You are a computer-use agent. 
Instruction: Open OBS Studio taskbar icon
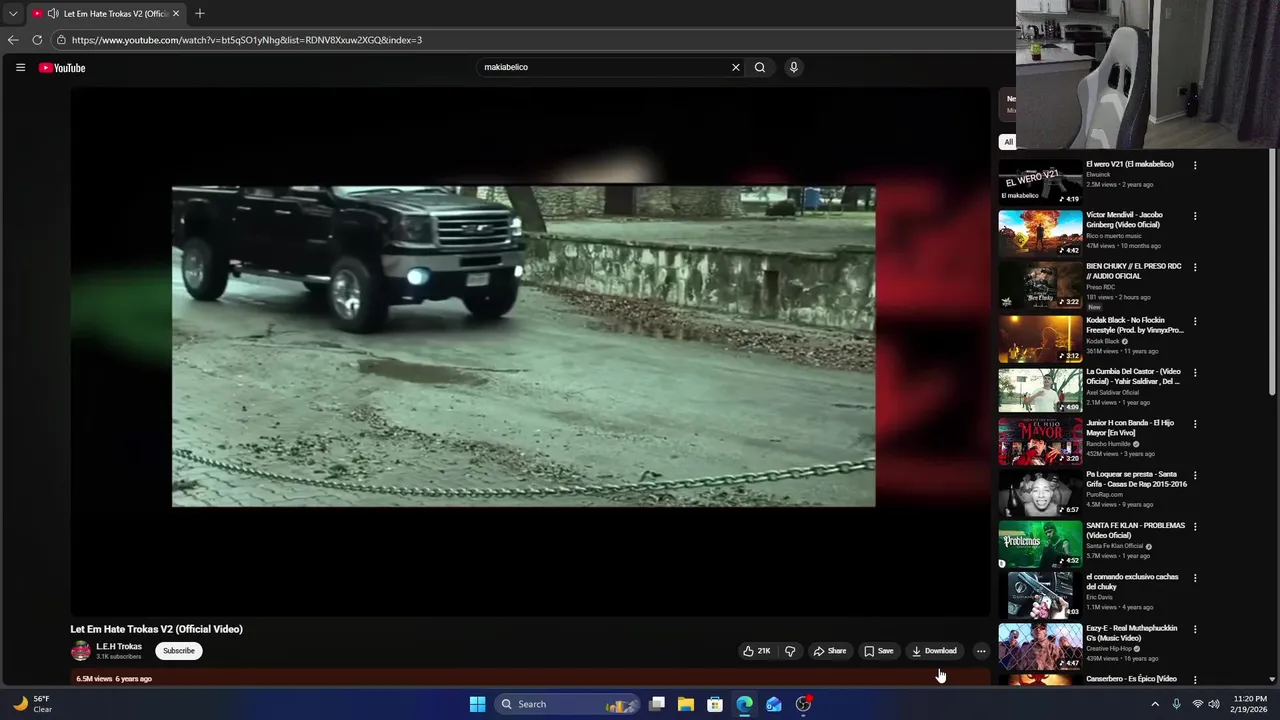pos(803,704)
